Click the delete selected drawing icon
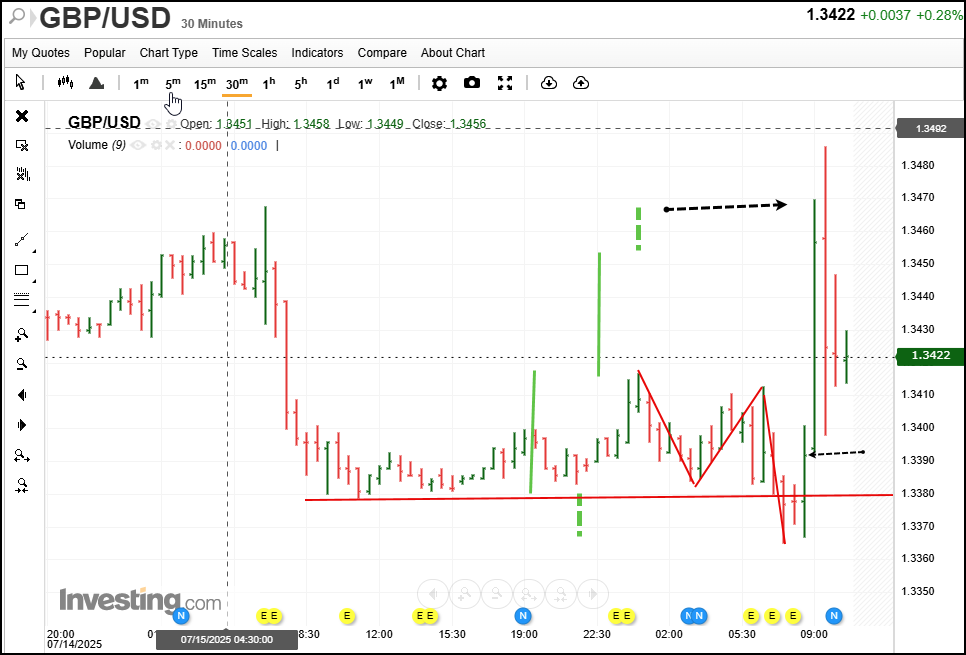 point(22,145)
